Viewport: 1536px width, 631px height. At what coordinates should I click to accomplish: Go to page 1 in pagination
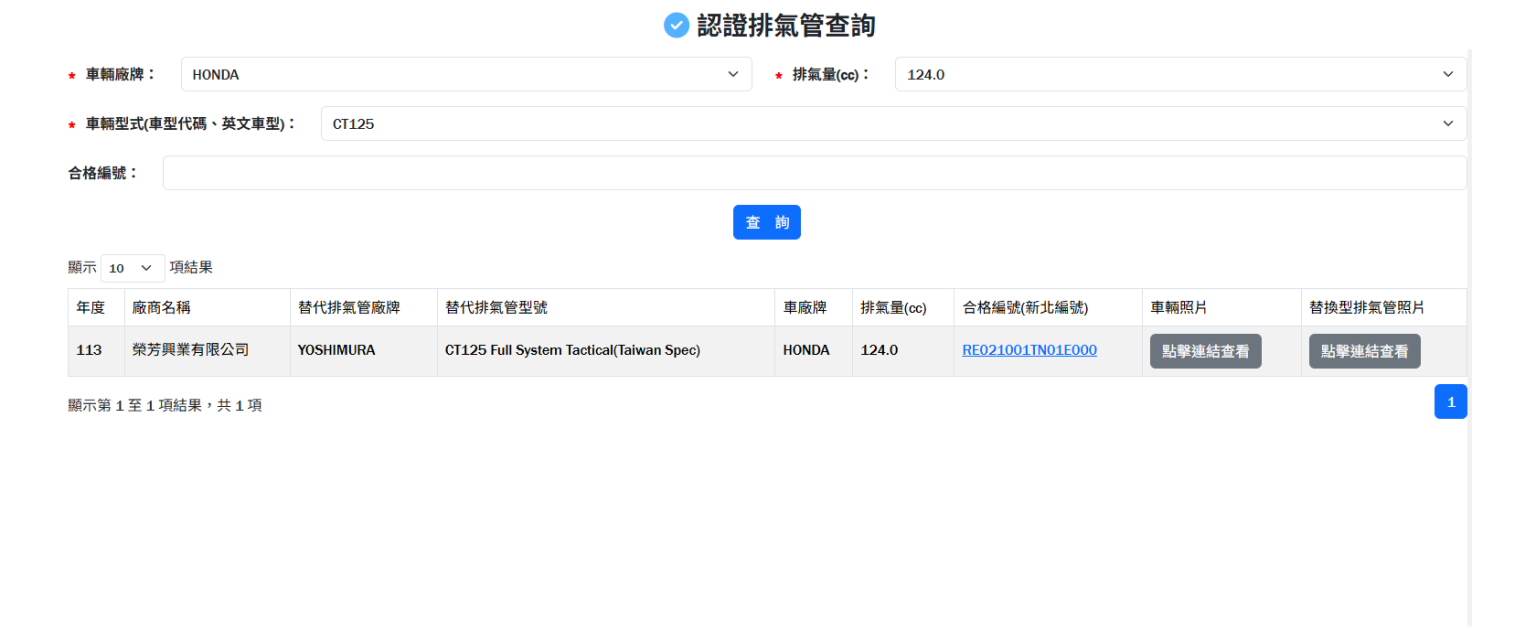point(1450,402)
